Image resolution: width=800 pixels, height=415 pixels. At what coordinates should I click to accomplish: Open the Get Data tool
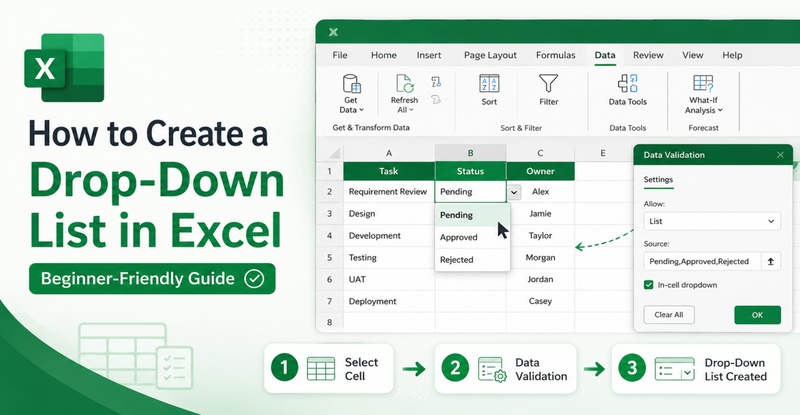(x=352, y=94)
